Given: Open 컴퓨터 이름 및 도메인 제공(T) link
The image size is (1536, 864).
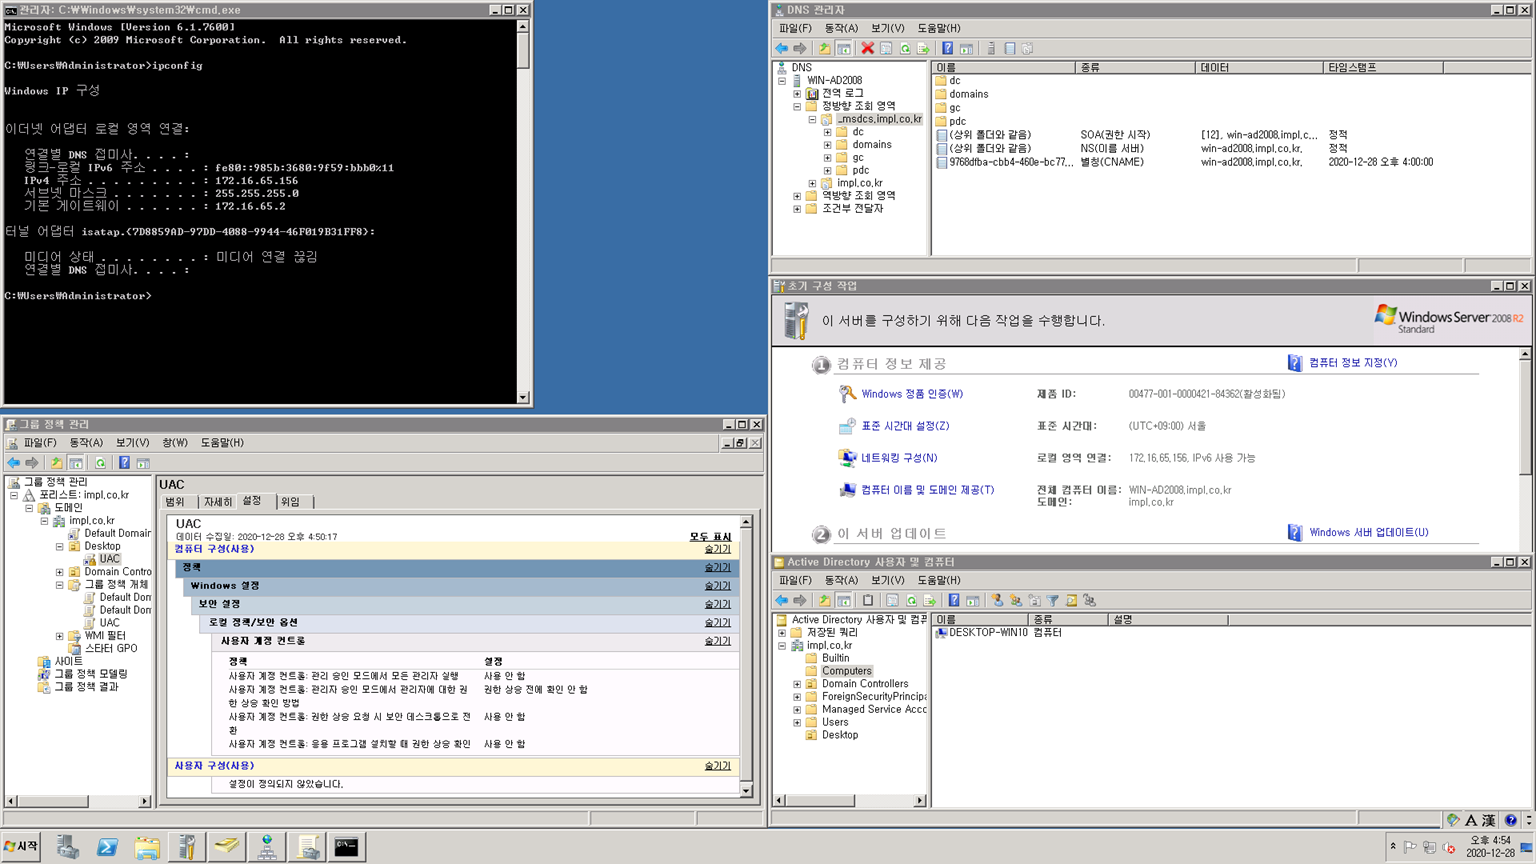Looking at the screenshot, I should (928, 490).
